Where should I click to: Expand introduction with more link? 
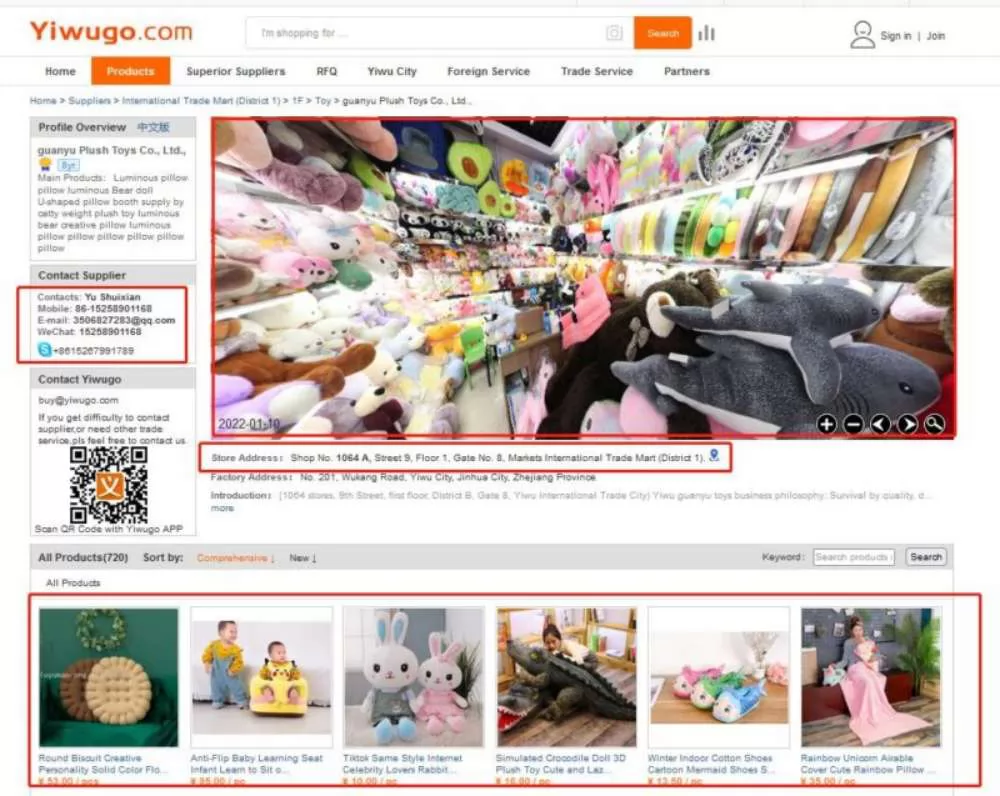[222, 508]
